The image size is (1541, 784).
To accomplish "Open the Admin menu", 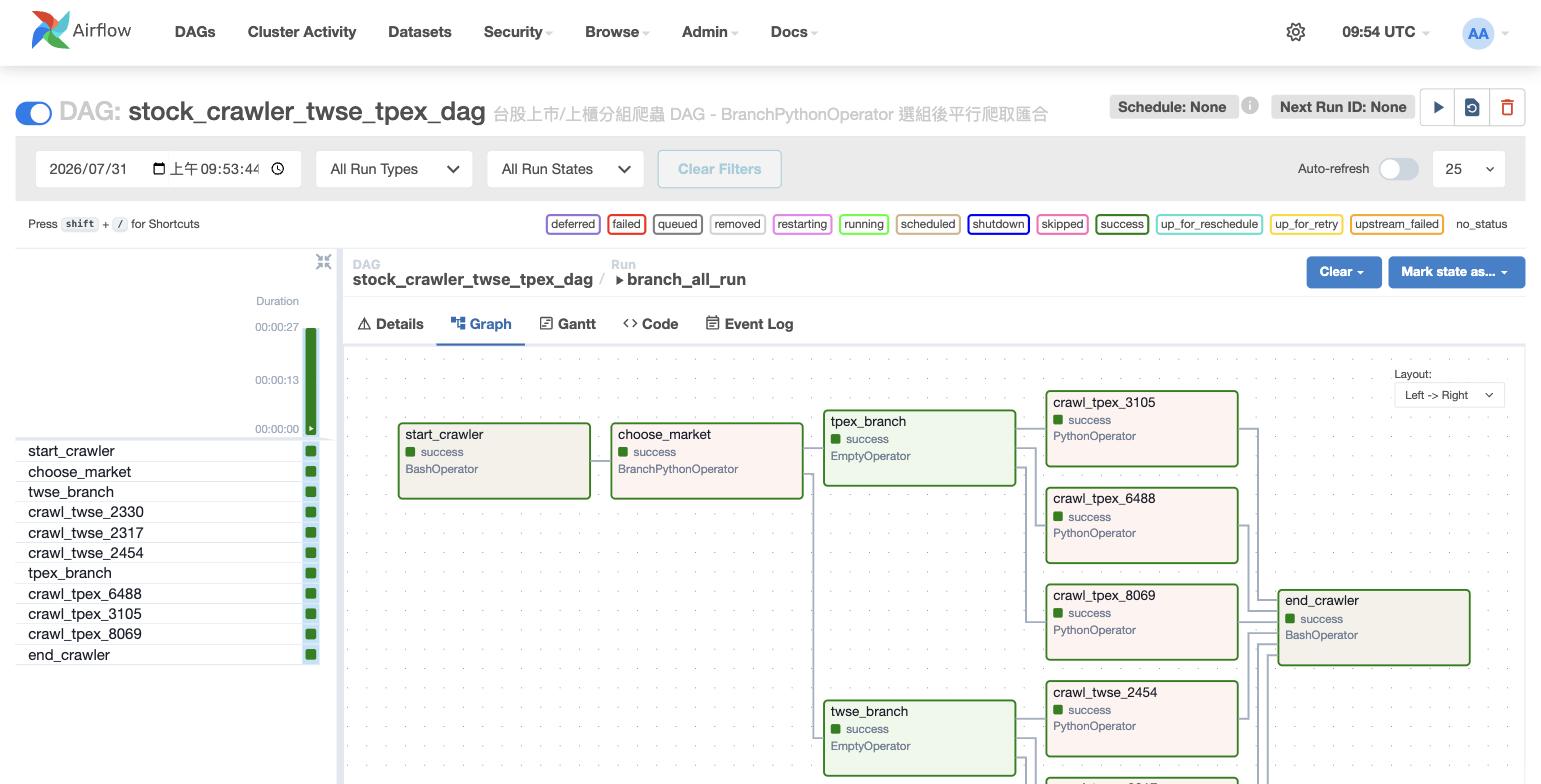I will (x=710, y=32).
